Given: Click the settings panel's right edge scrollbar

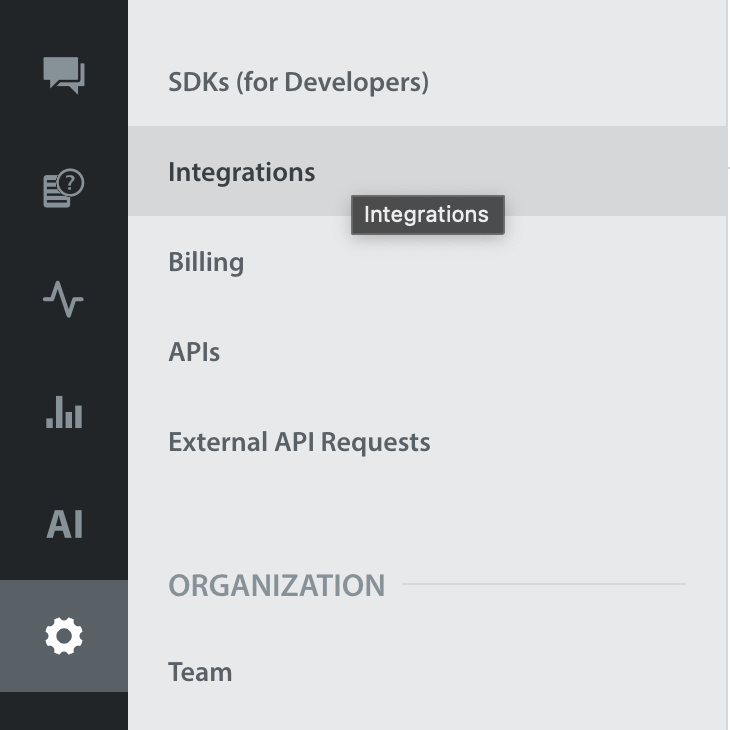Looking at the screenshot, I should point(727,400).
